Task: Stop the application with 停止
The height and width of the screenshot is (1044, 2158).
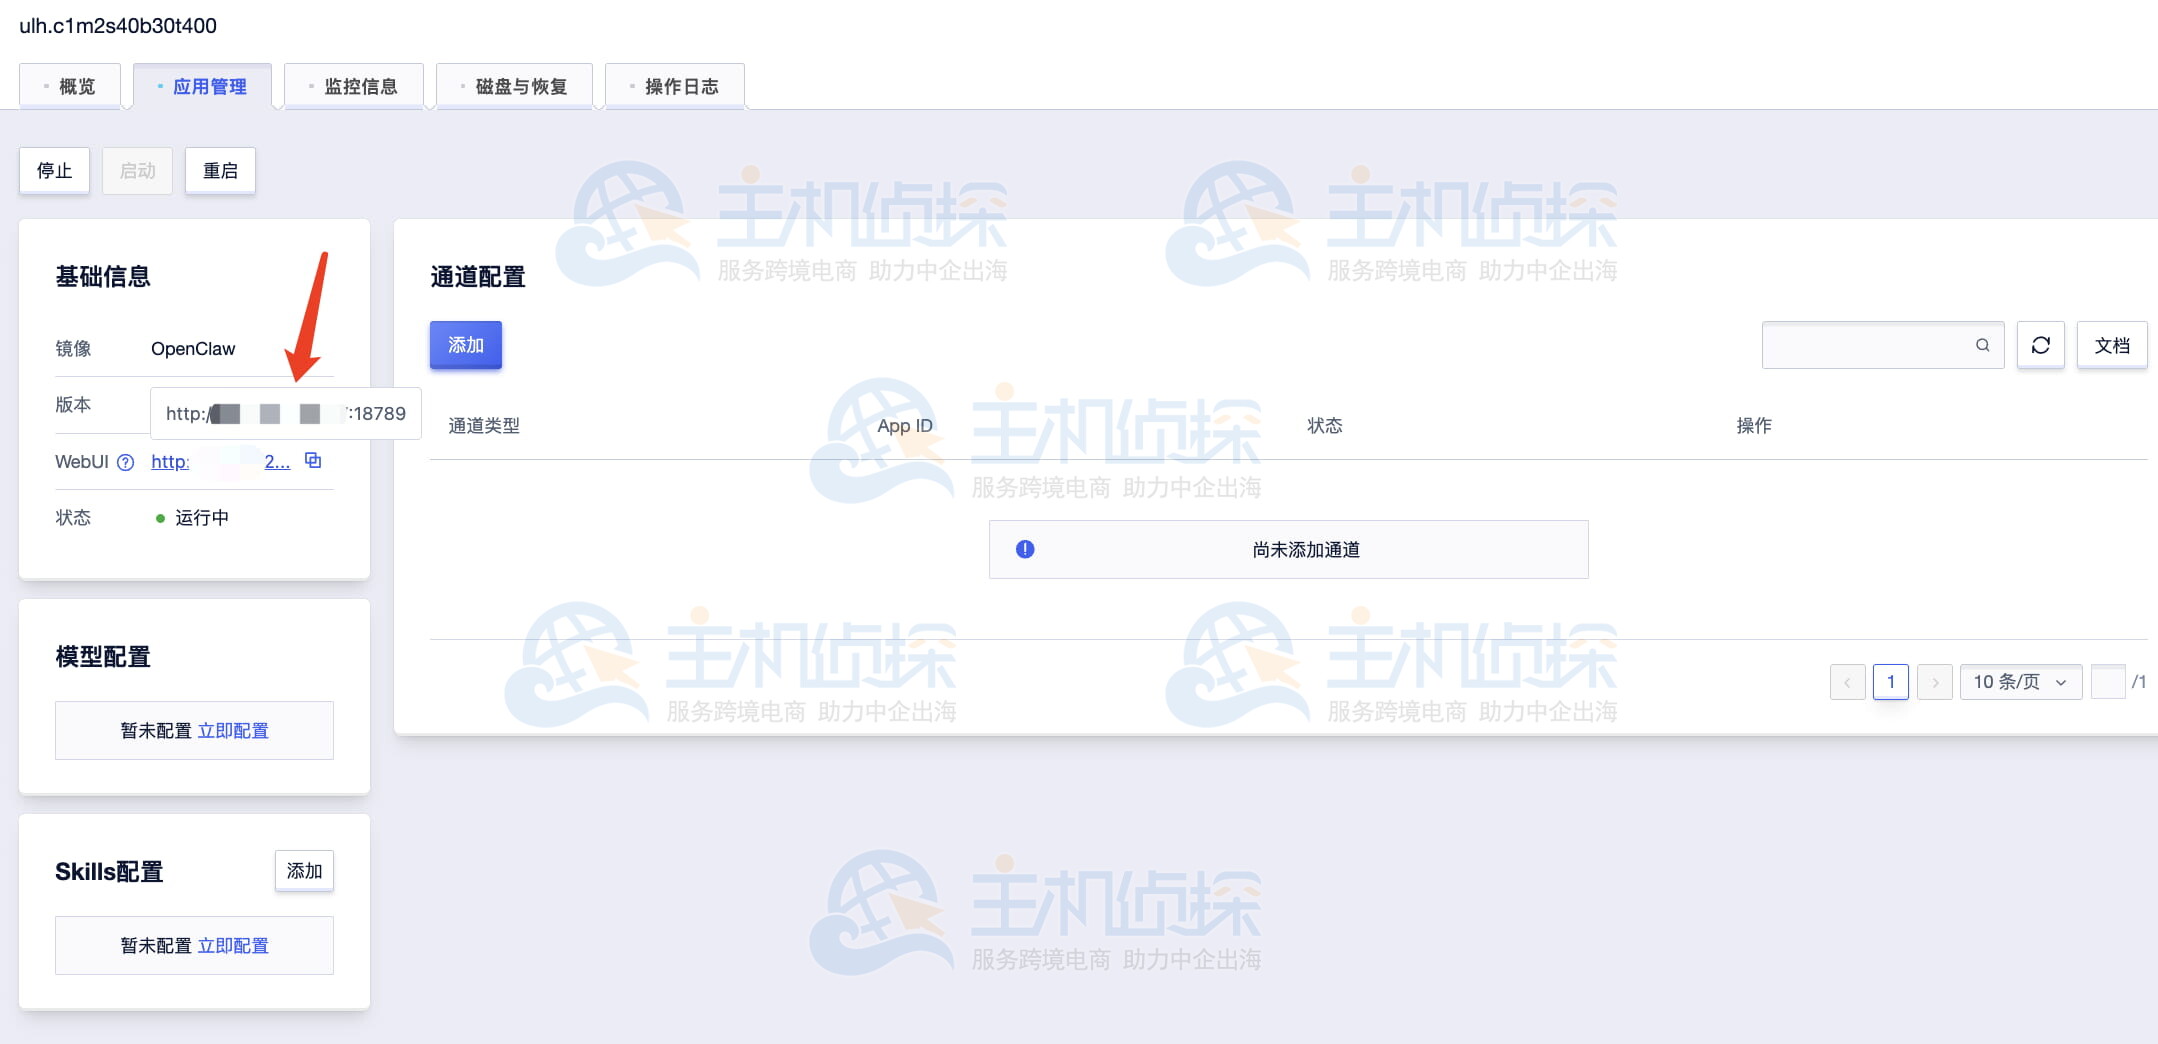Action: tap(54, 171)
